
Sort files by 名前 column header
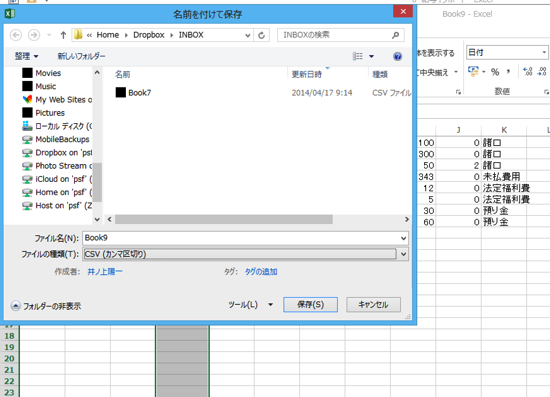click(122, 74)
